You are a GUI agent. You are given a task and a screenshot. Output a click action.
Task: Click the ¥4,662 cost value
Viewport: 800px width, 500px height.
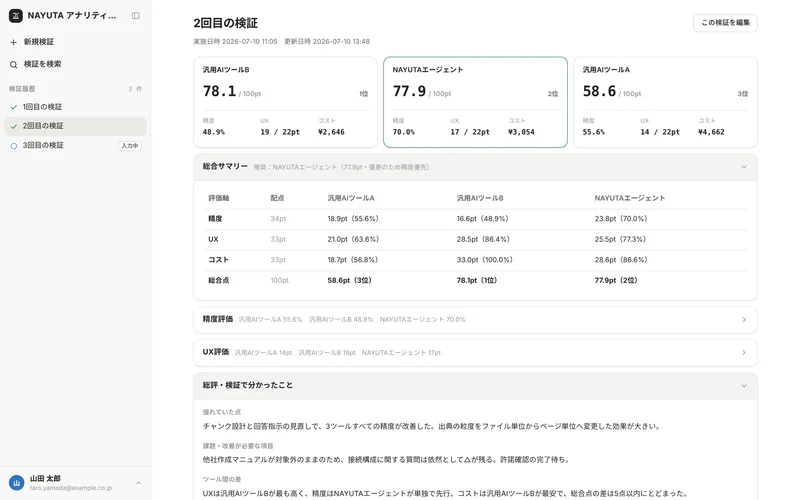click(x=711, y=132)
